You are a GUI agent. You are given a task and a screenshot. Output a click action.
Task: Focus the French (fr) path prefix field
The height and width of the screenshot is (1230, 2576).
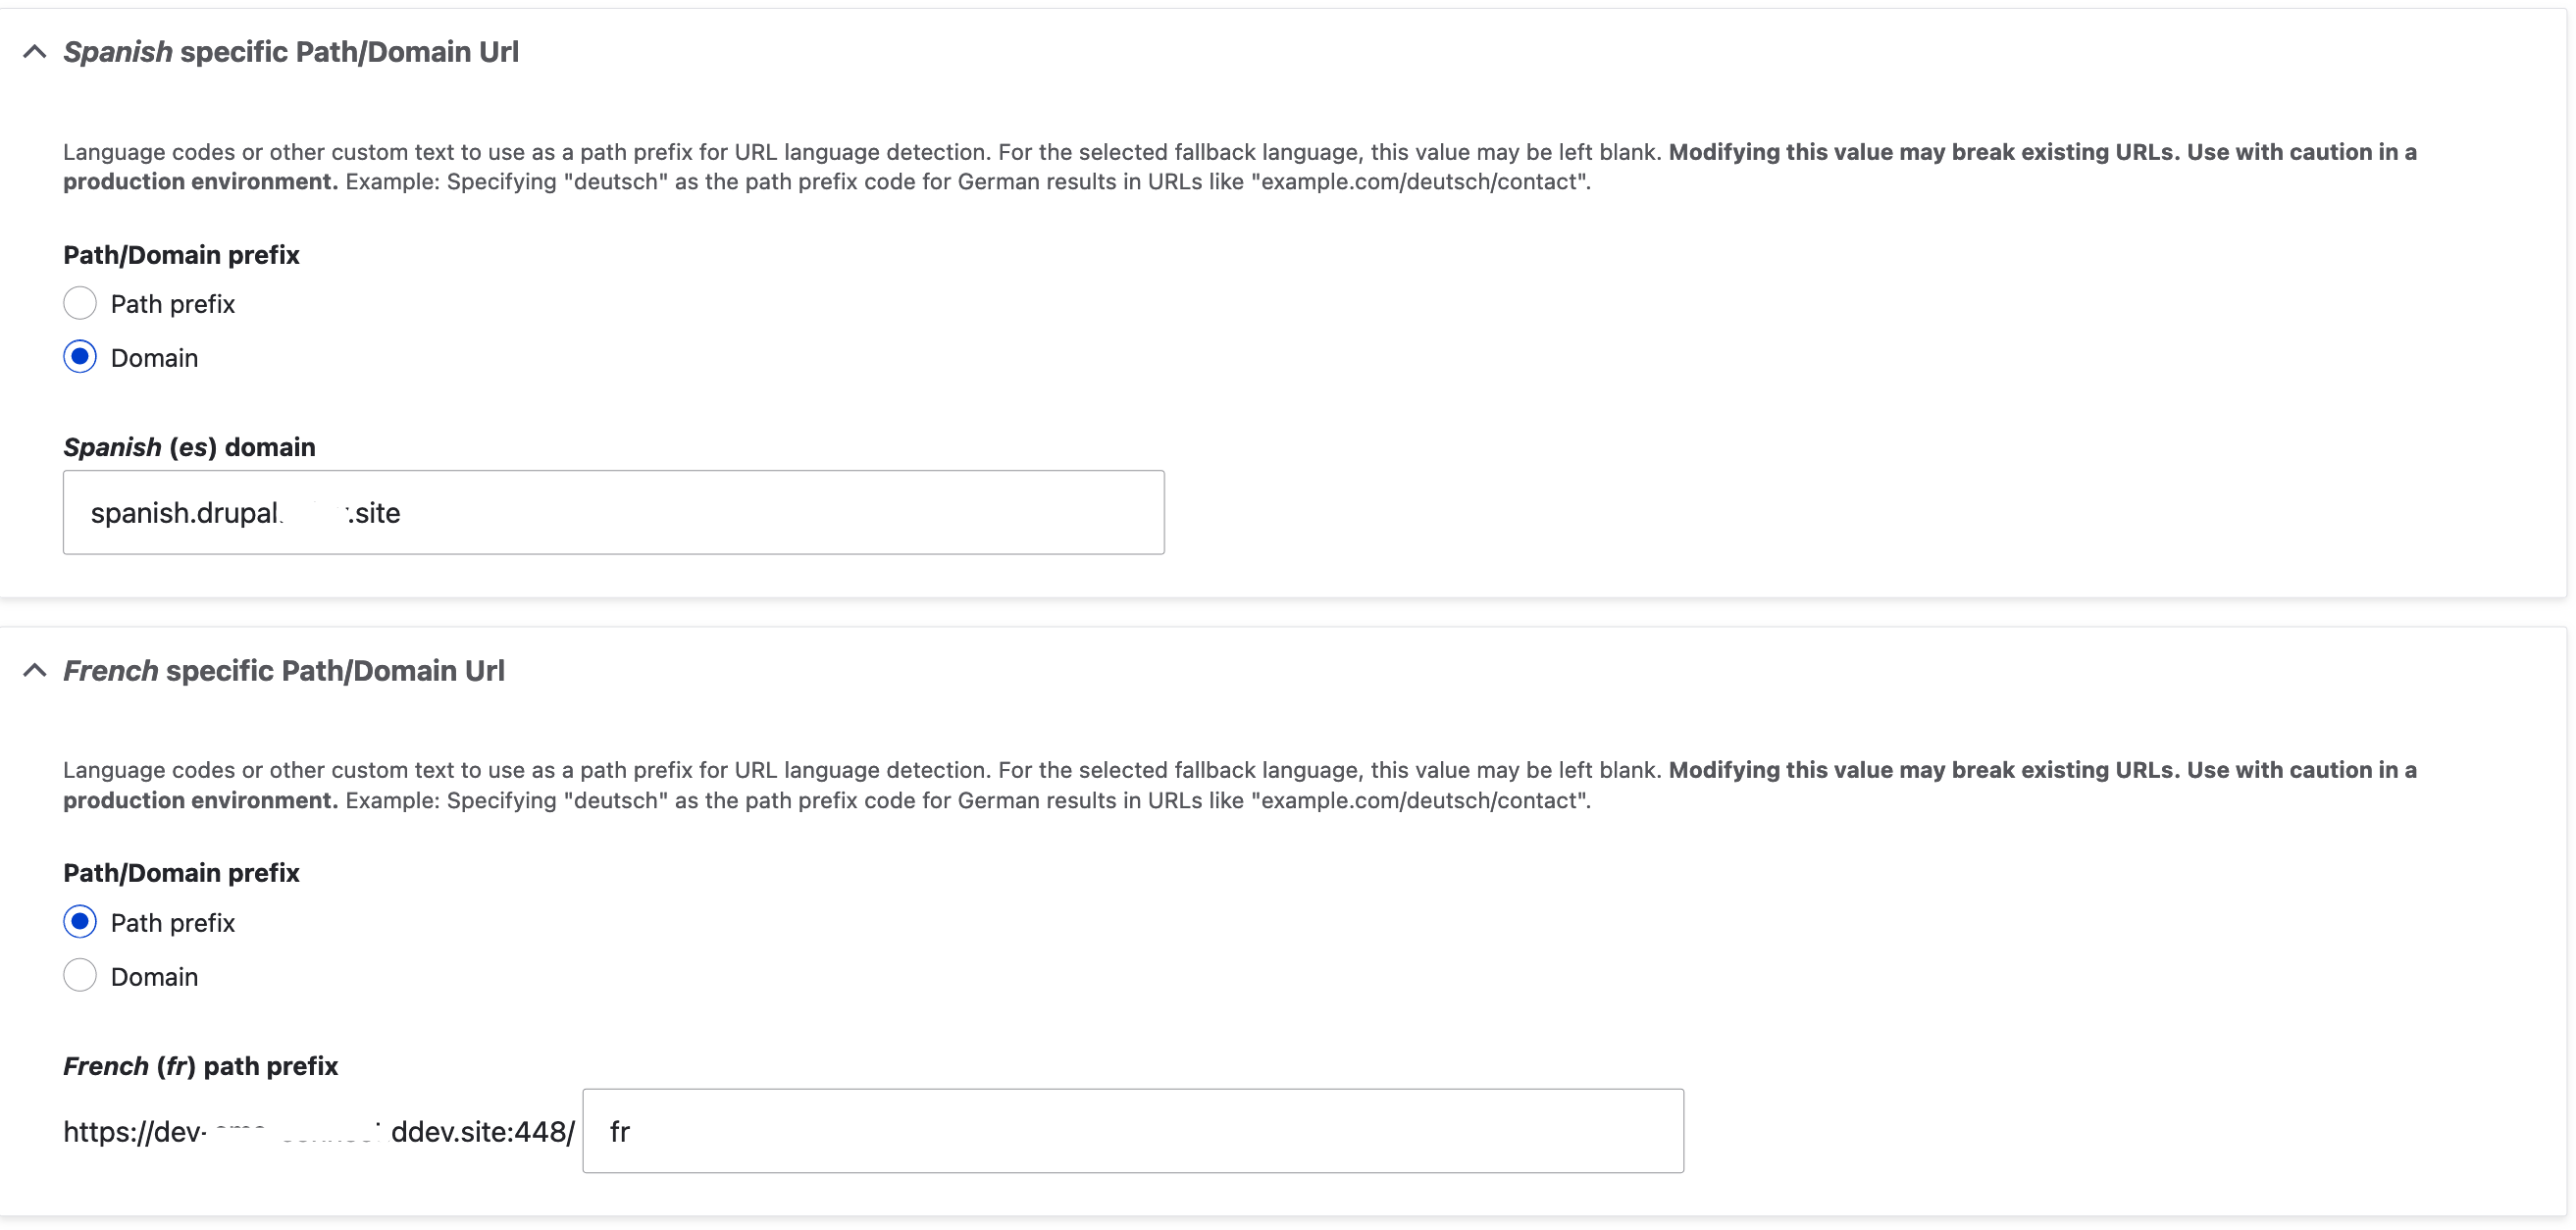point(1132,1131)
